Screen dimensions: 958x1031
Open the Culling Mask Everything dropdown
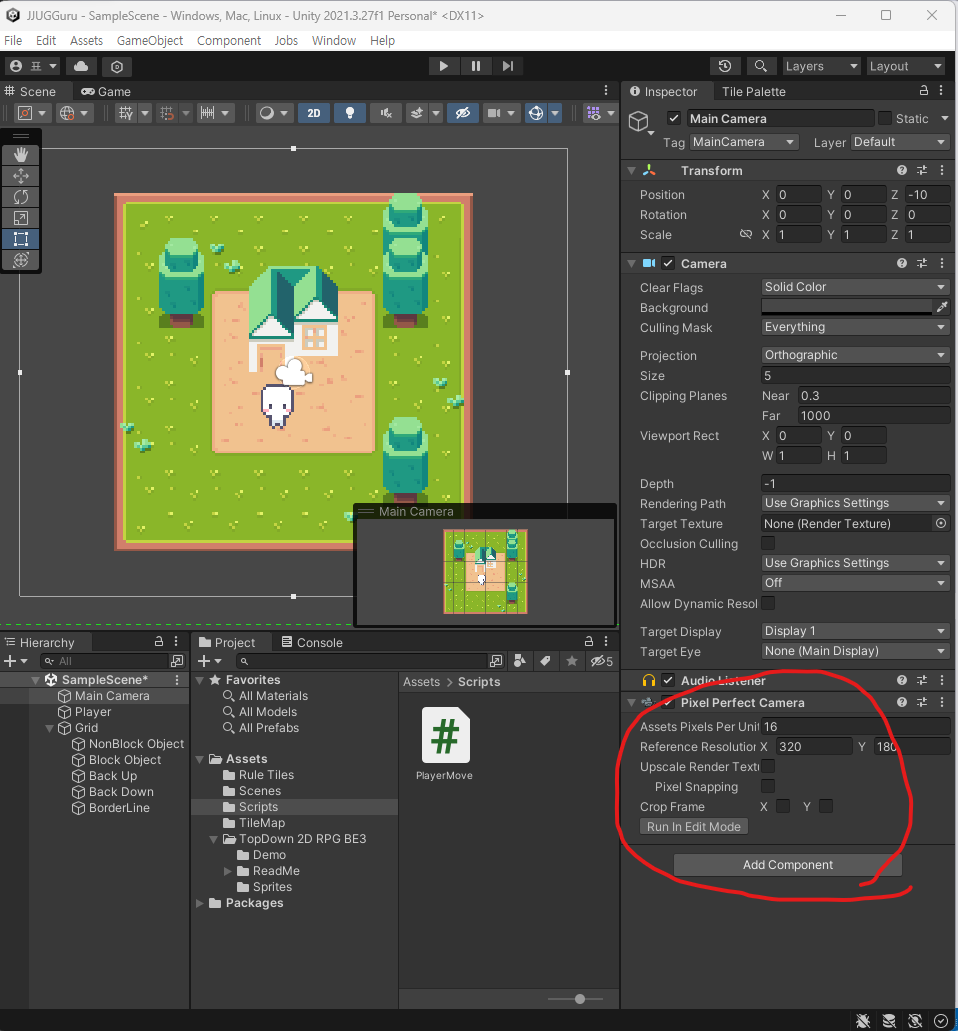click(x=855, y=327)
